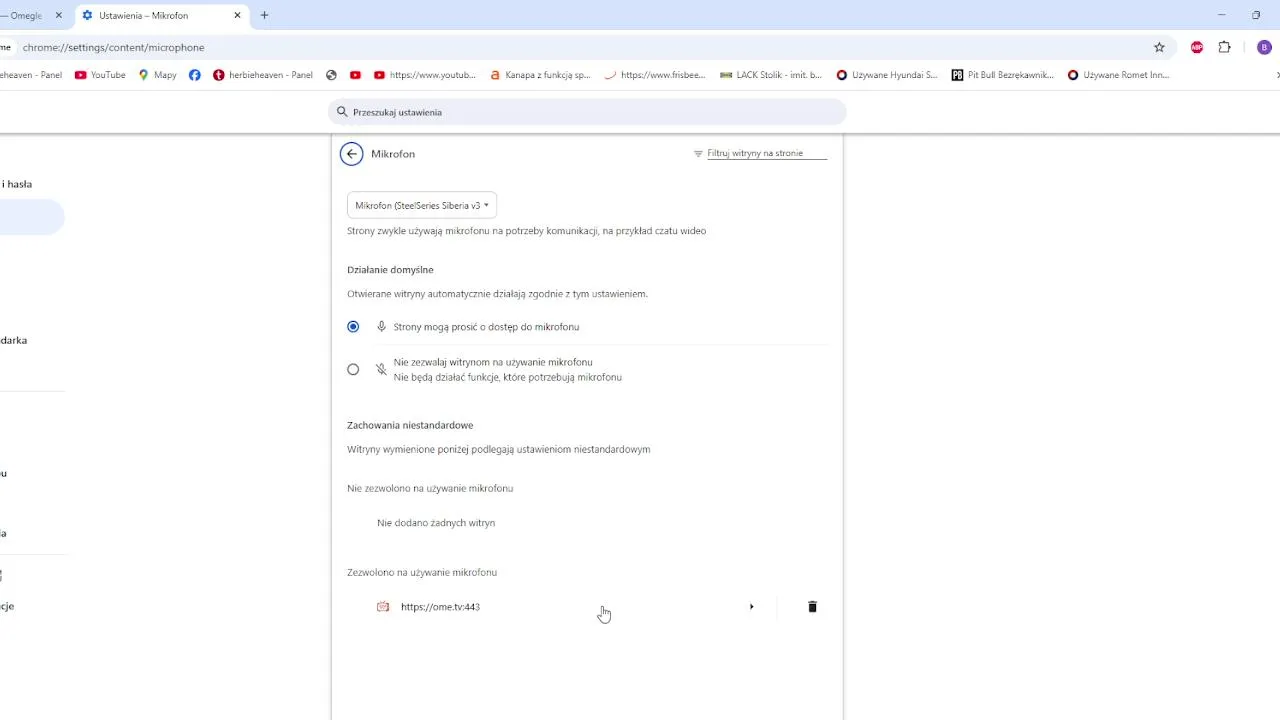1280x720 pixels.
Task: Open Używane Hyundai S... bookmark
Action: (x=887, y=75)
